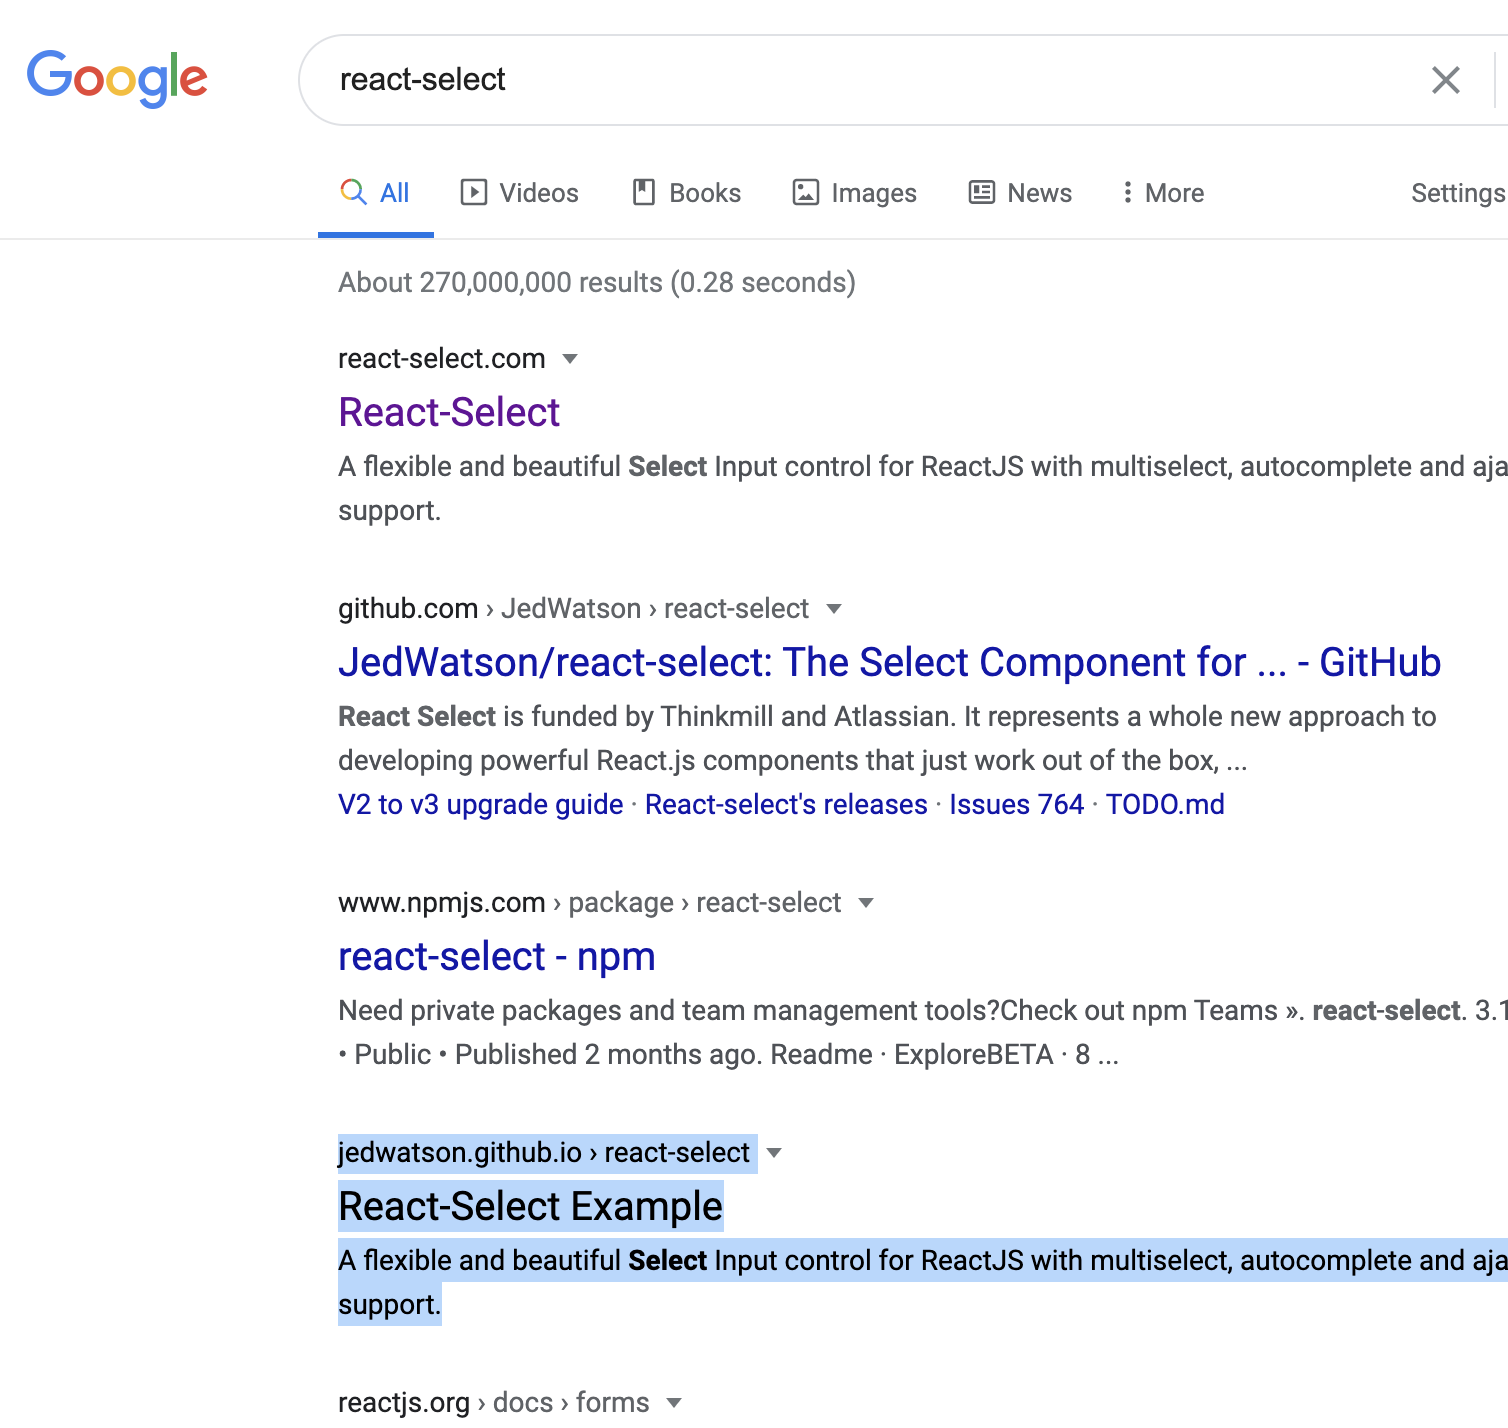Expand the dropdown arrow next to github.com result
The width and height of the screenshot is (1508, 1428).
(x=835, y=609)
